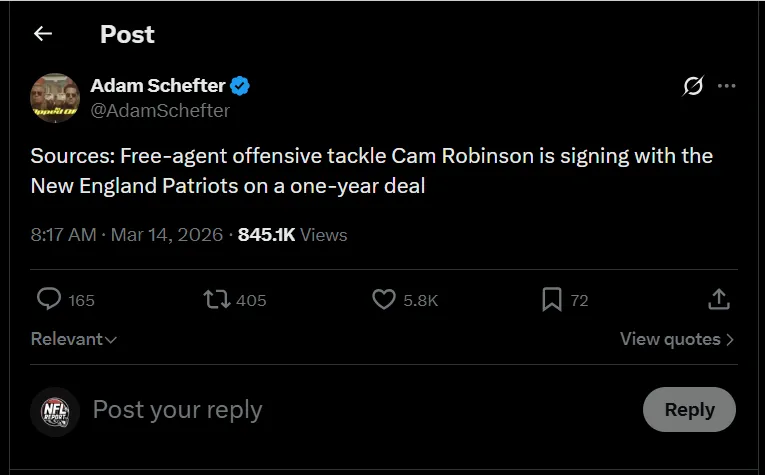
Task: Open the three-dots More menu
Action: (x=727, y=86)
